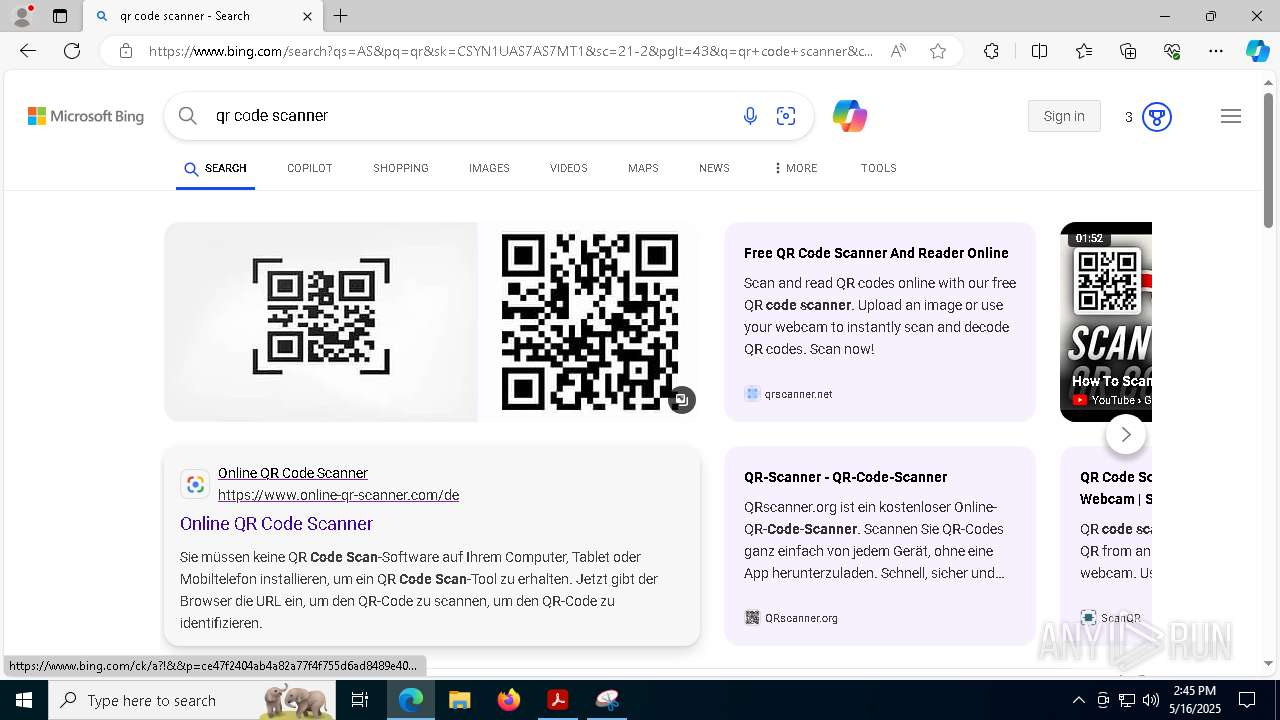Open notification center icon
This screenshot has width=1280, height=720.
(x=1247, y=700)
